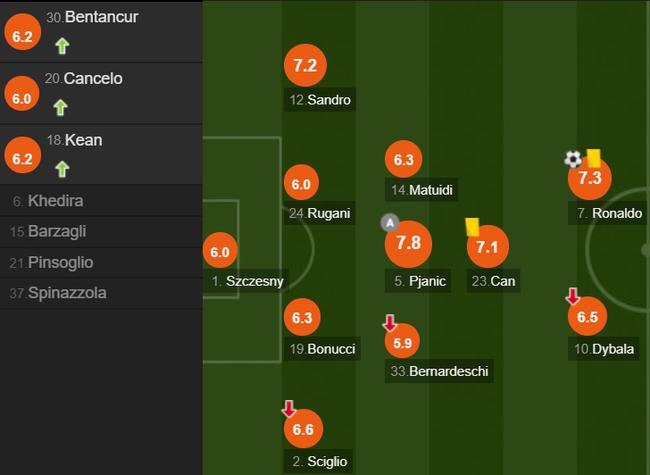The image size is (650, 475).
Task: Select Spinazzola in the substitutes list
Action: click(x=66, y=293)
